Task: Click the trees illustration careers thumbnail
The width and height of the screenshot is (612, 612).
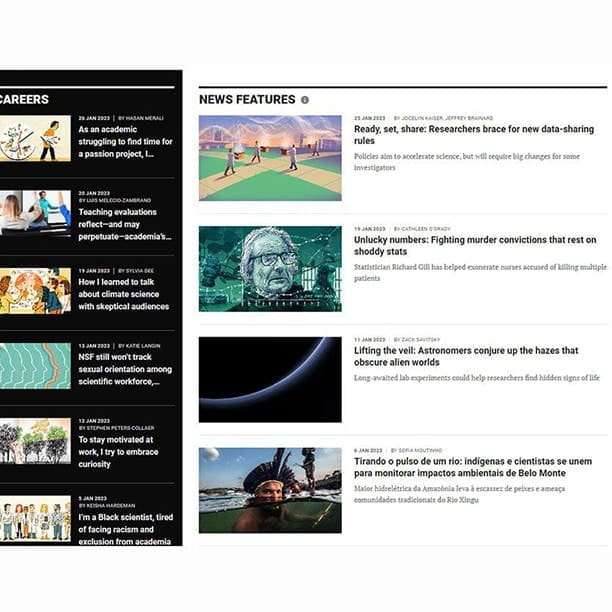Action: click(x=35, y=441)
